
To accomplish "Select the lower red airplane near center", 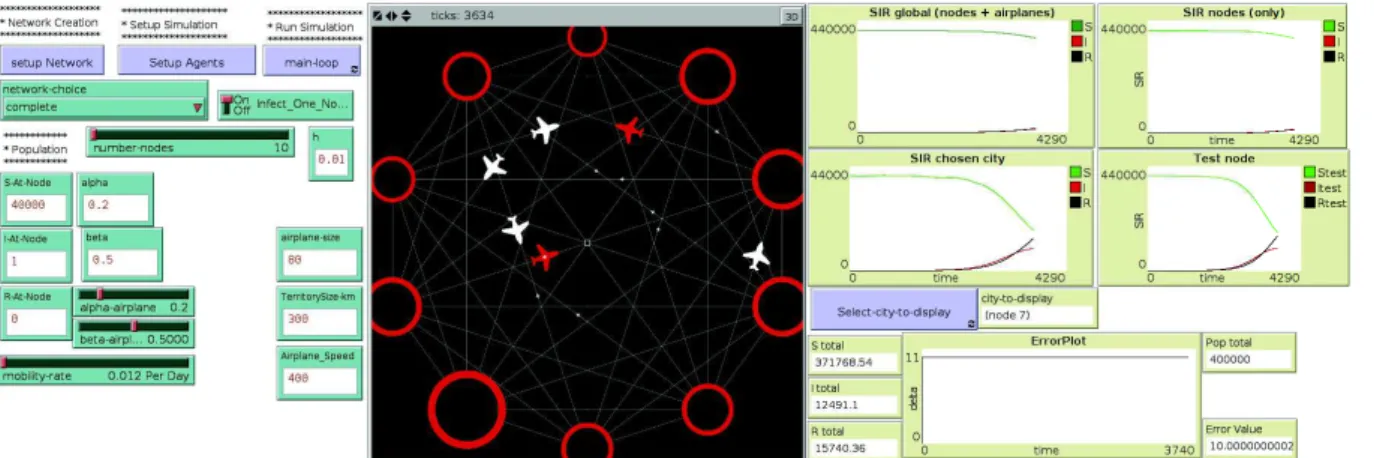I will [543, 257].
